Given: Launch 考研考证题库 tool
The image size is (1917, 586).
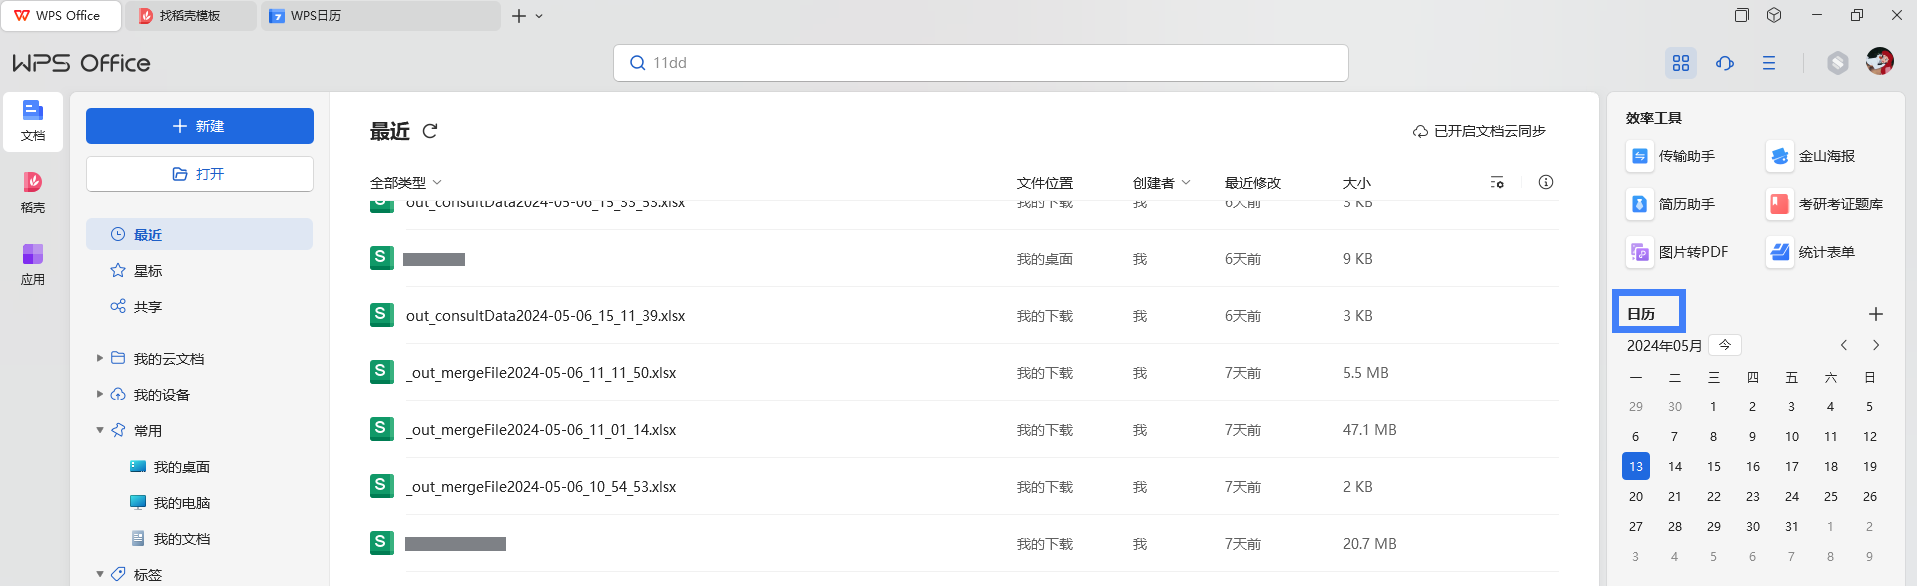Looking at the screenshot, I should pyautogui.click(x=1826, y=204).
